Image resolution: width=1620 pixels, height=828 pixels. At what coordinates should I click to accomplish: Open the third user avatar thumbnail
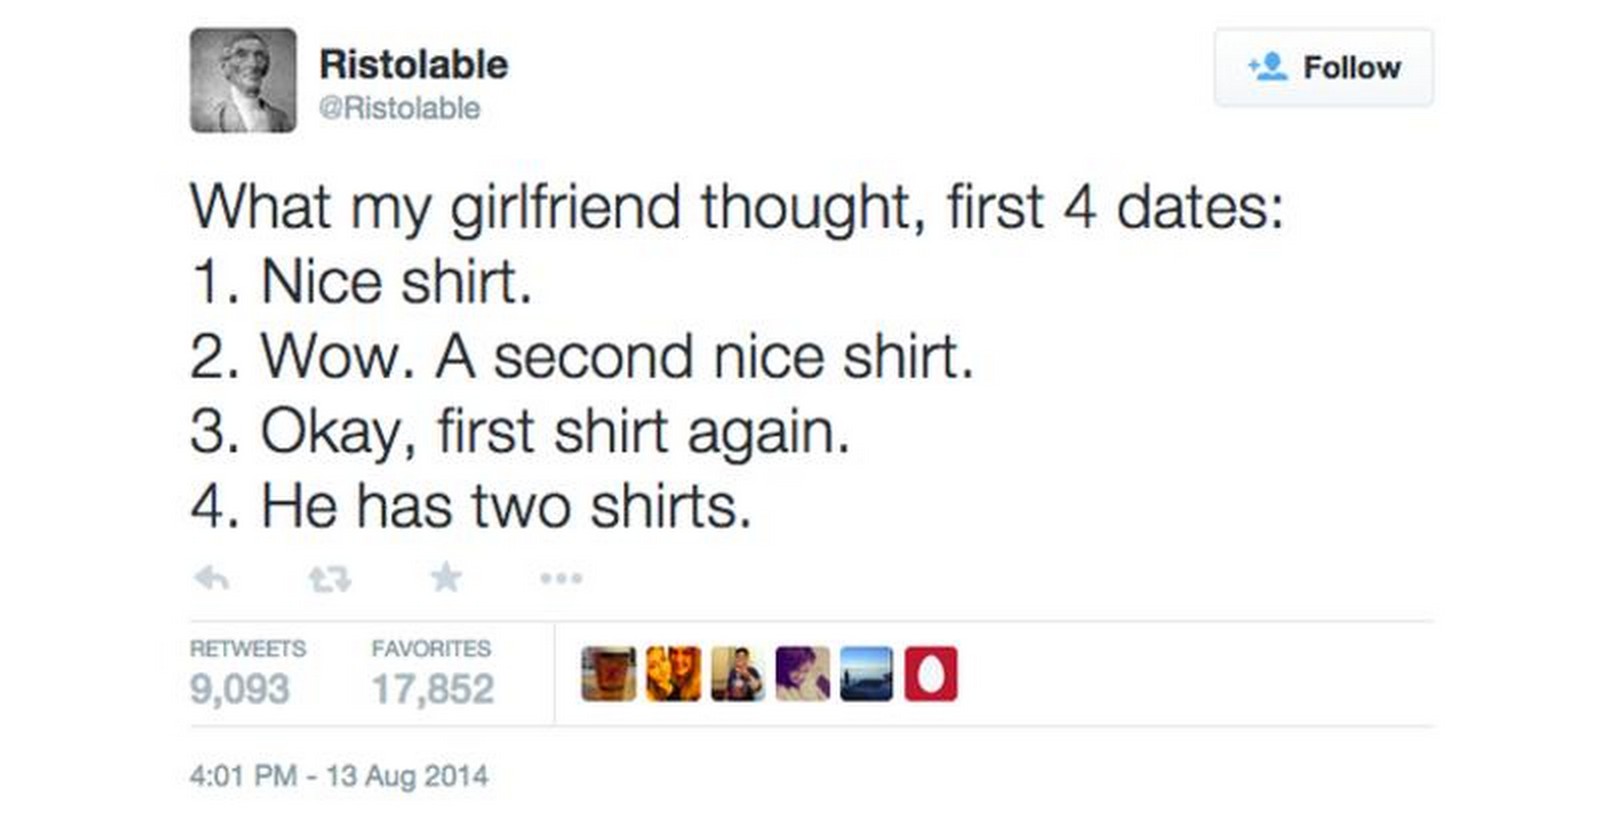pos(738,674)
